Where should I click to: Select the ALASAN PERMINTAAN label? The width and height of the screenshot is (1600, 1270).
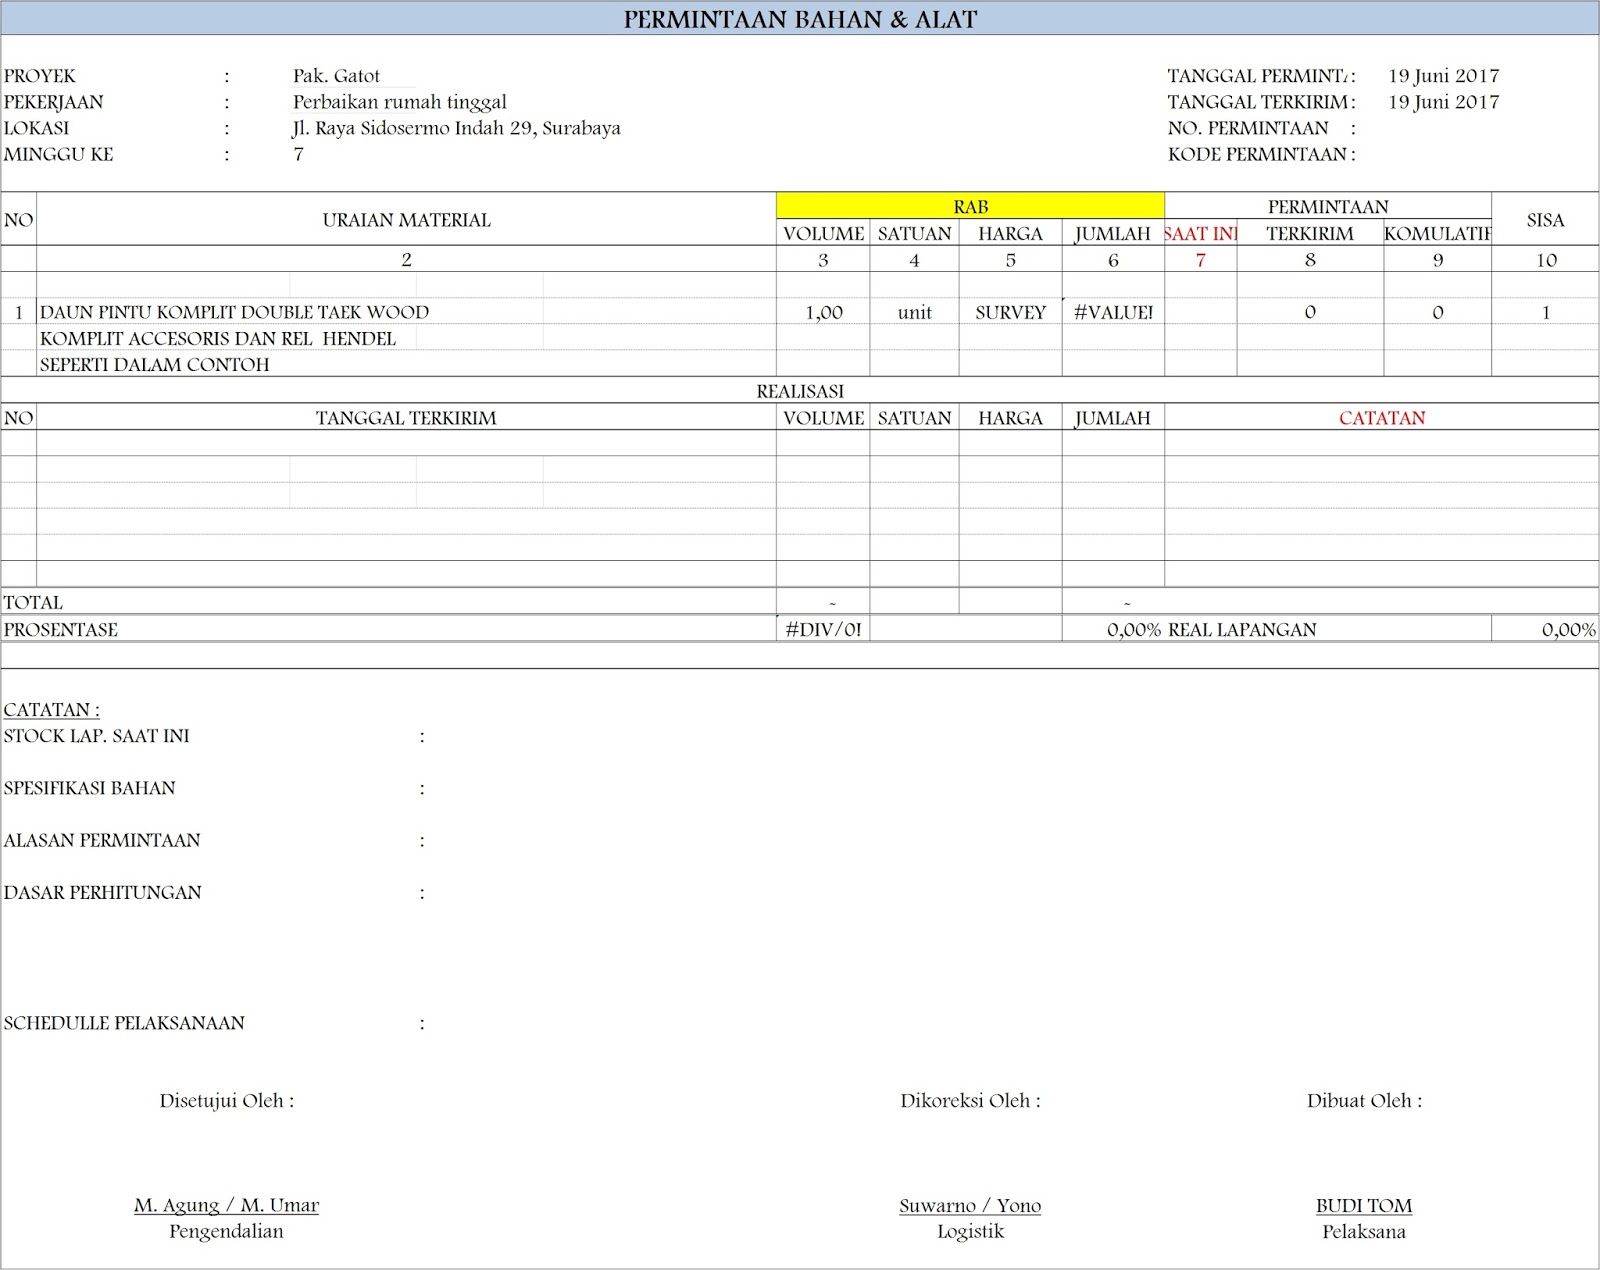pos(102,840)
